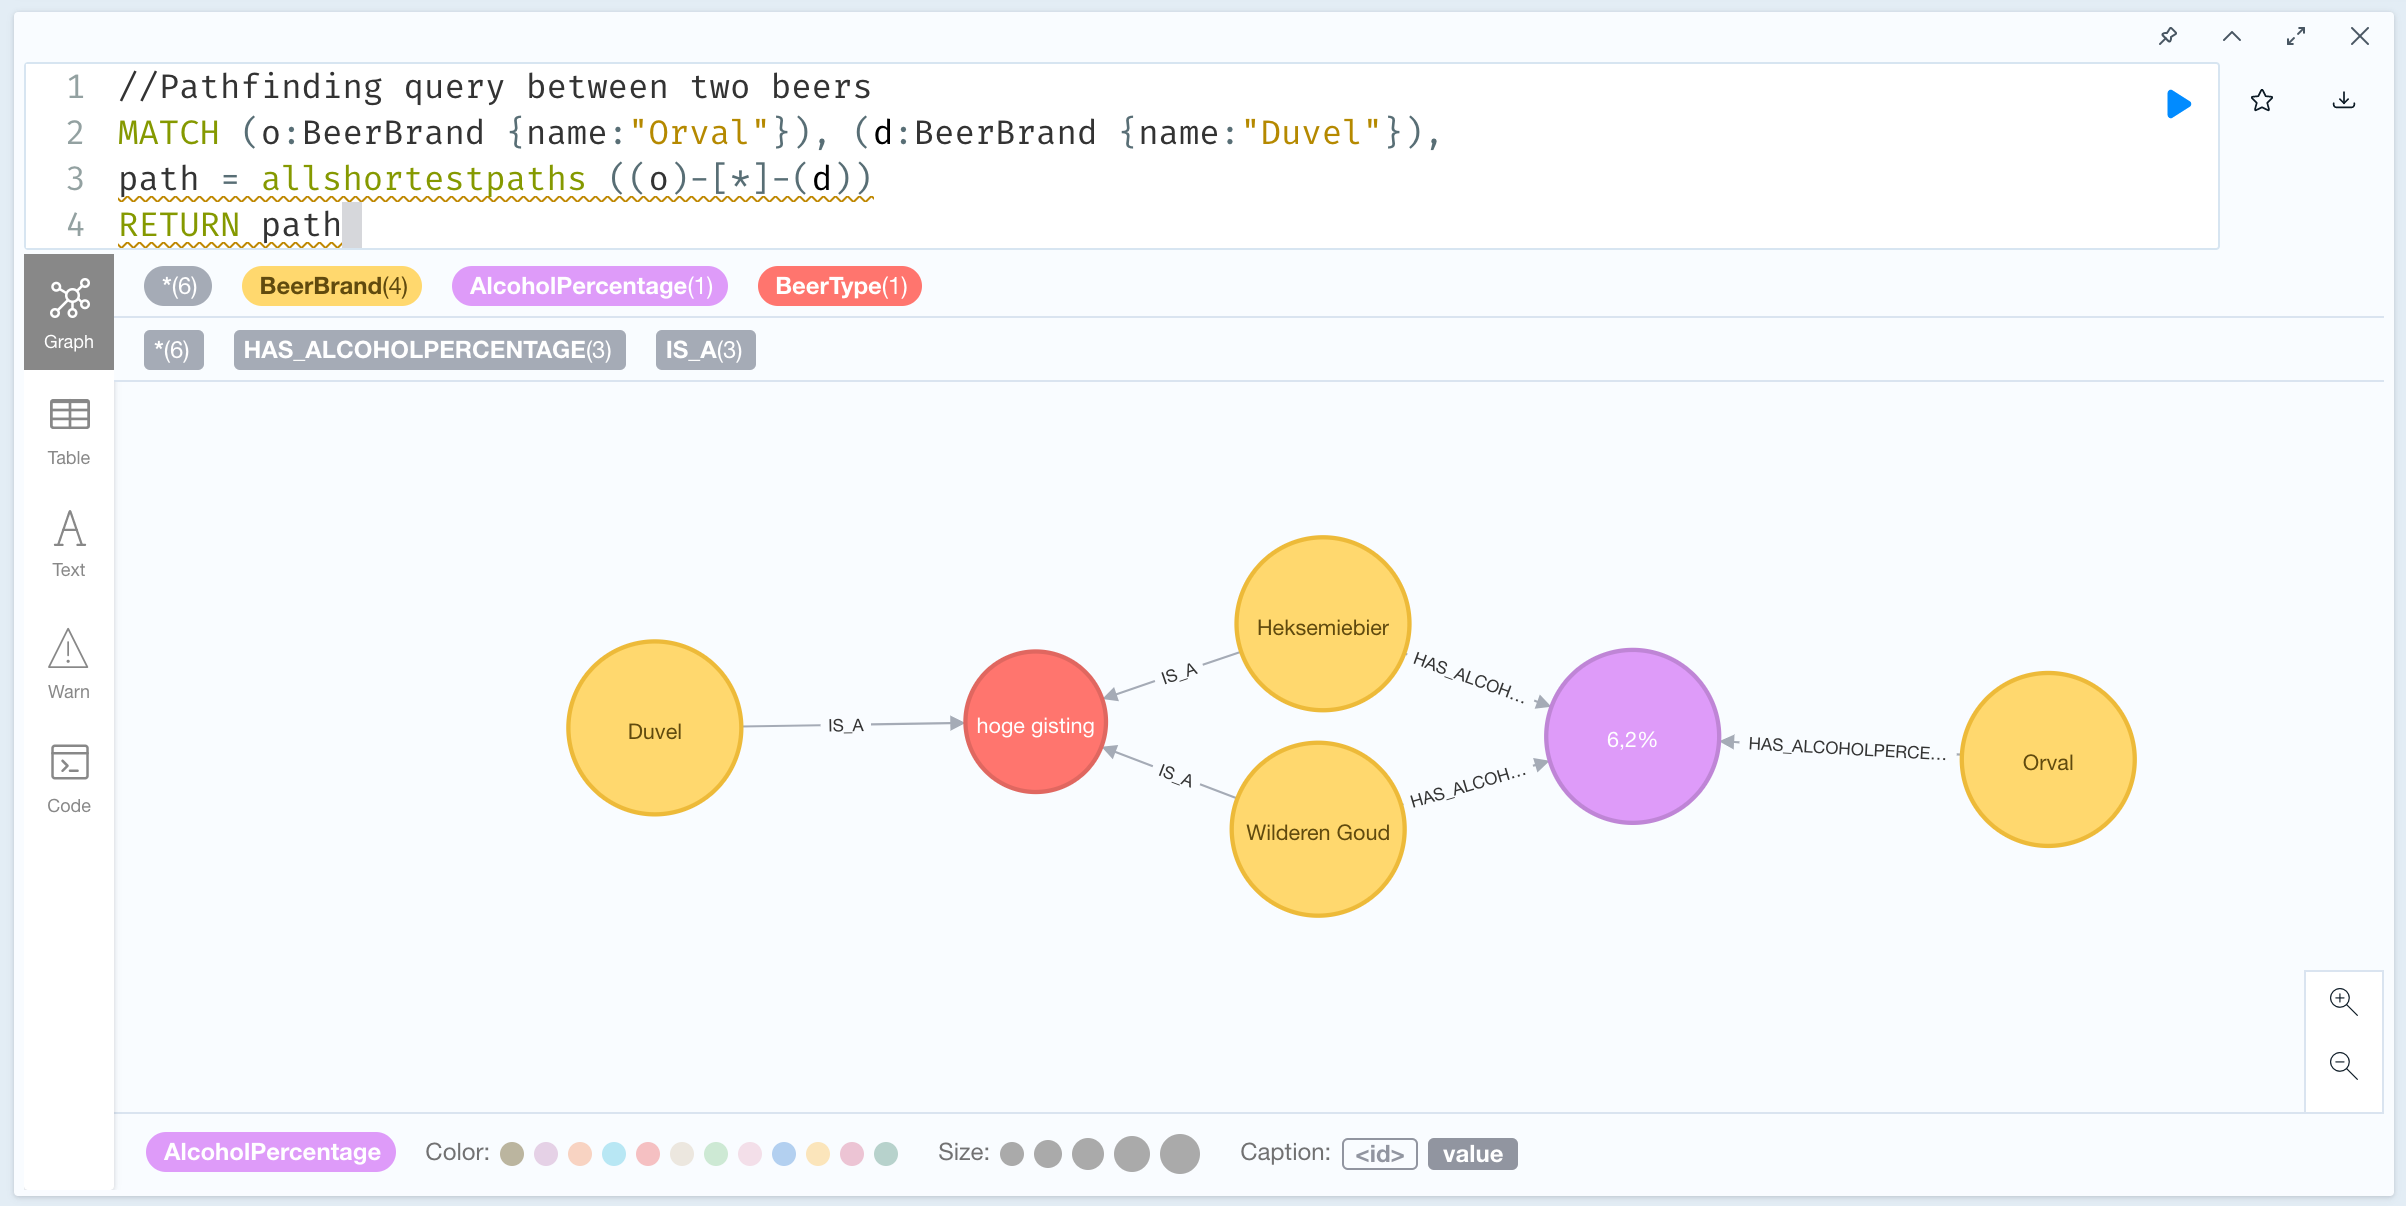
Task: Download query results with export icon
Action: pos(2344,101)
